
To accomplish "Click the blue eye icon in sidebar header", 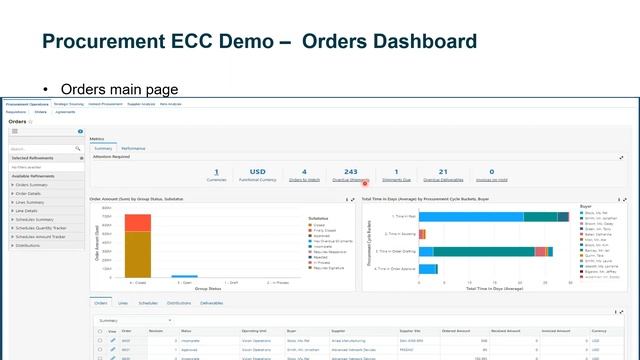I will pyautogui.click(x=80, y=131).
